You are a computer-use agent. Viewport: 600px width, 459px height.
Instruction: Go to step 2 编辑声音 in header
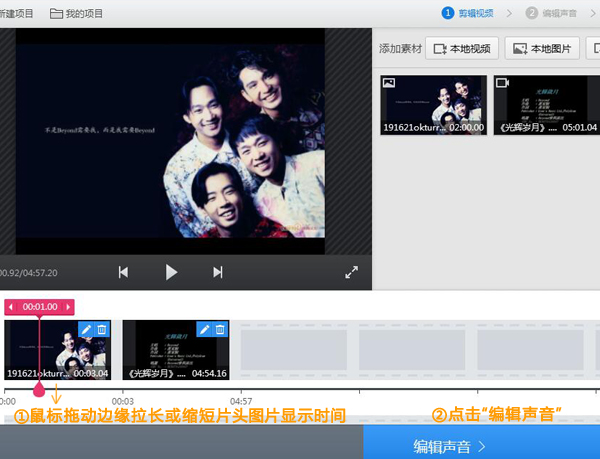pyautogui.click(x=551, y=13)
